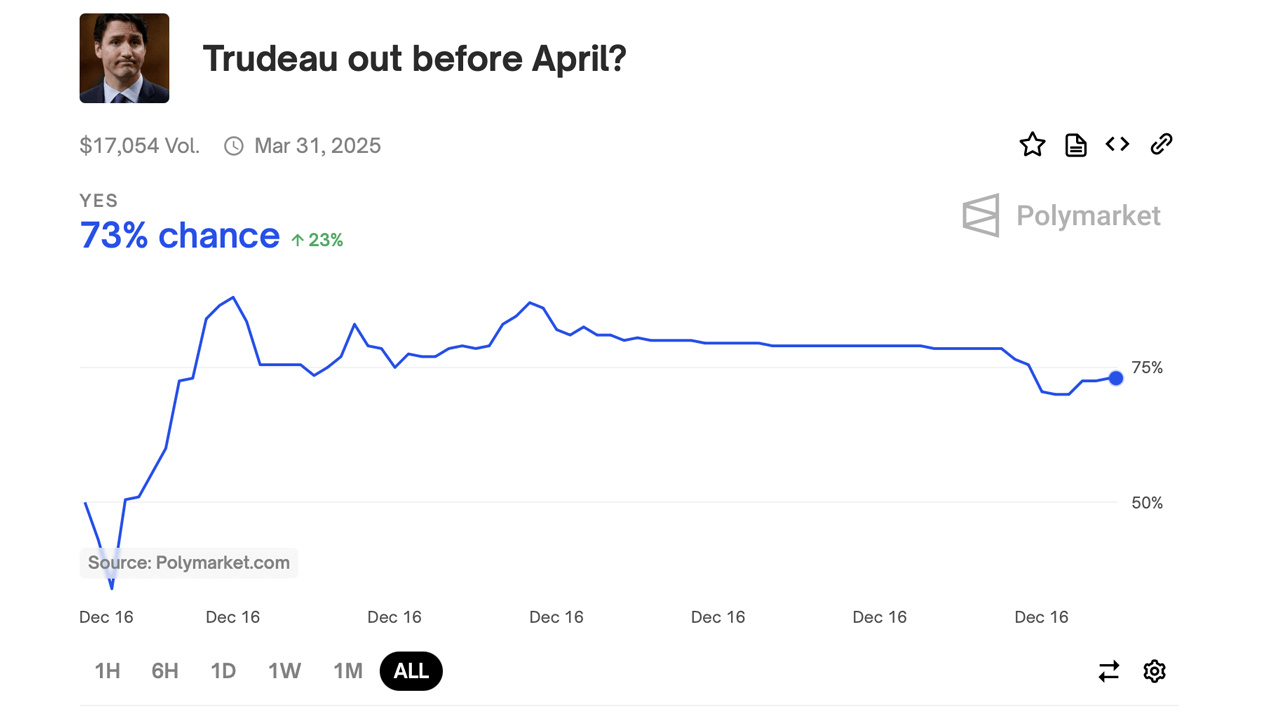This screenshot has height=720, width=1280.
Task: Copy market link via chain icon
Action: click(1161, 145)
